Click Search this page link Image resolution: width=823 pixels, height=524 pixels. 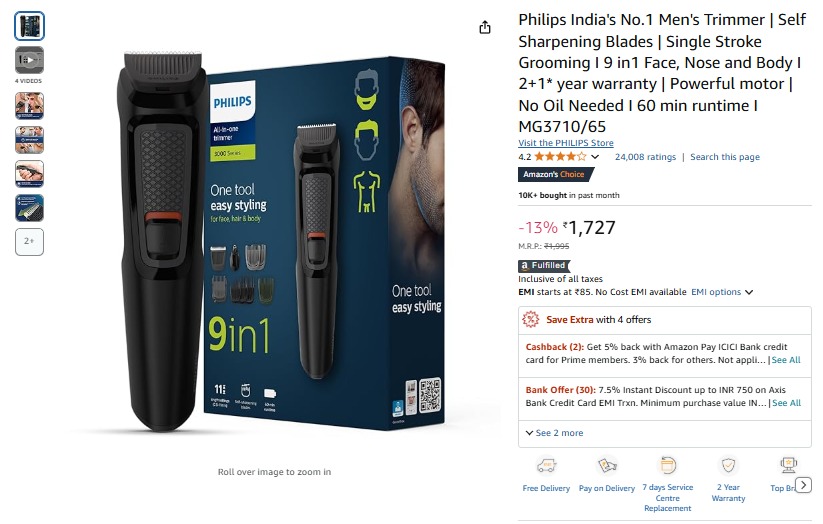(x=725, y=157)
